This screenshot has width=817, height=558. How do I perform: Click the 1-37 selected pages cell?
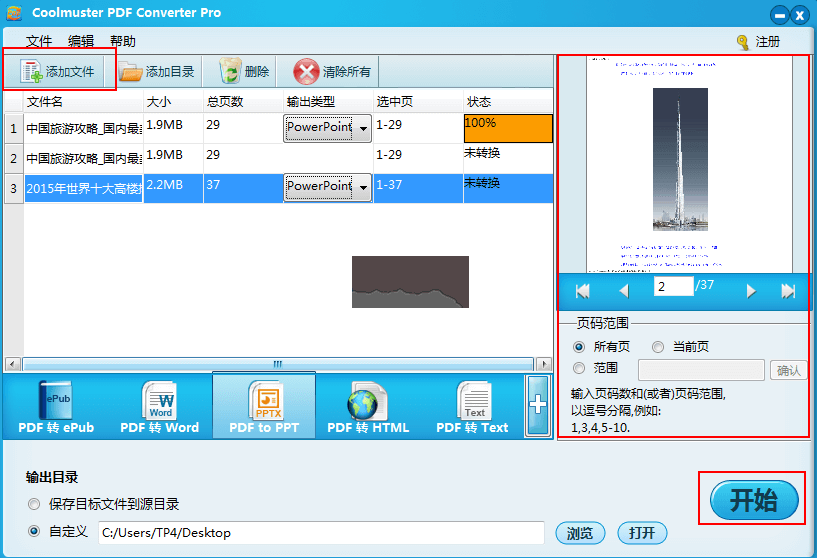click(418, 188)
